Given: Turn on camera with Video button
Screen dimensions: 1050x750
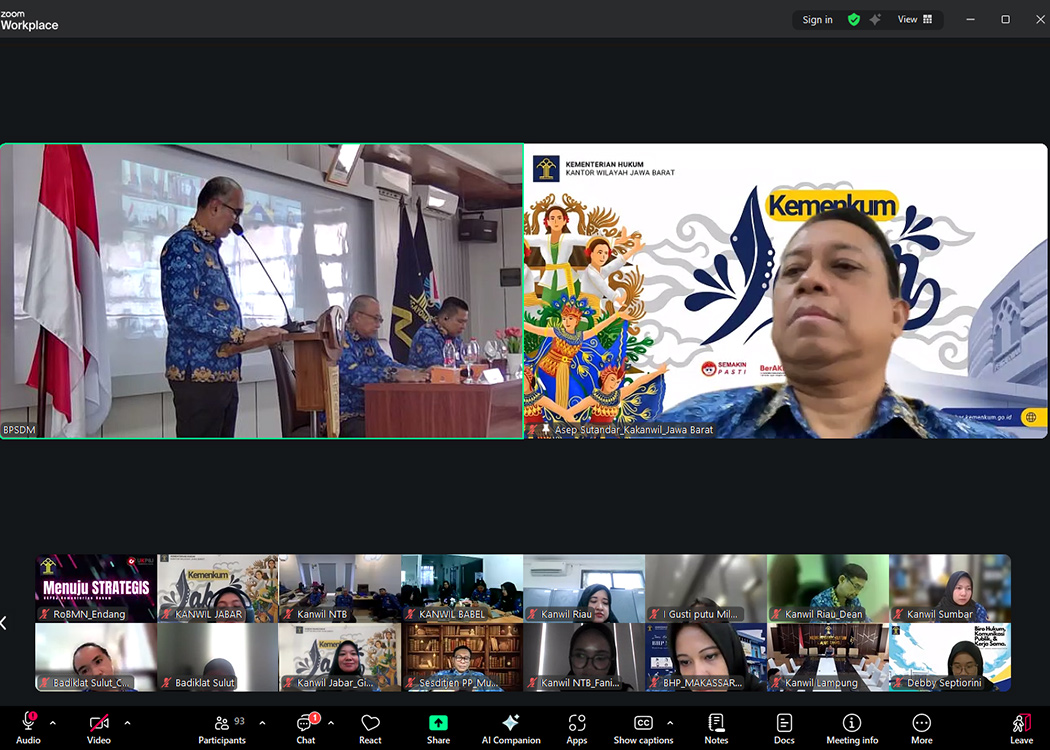Looking at the screenshot, I should click(98, 727).
